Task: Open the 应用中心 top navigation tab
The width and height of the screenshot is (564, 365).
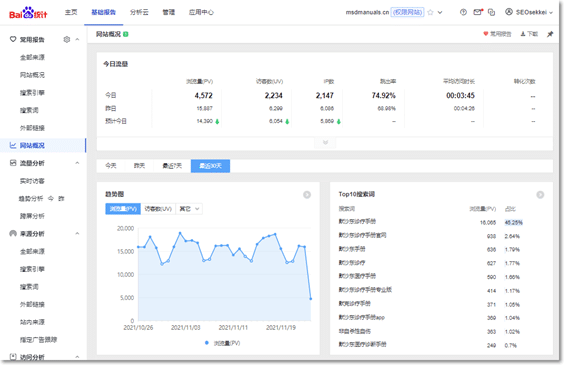Action: point(201,12)
